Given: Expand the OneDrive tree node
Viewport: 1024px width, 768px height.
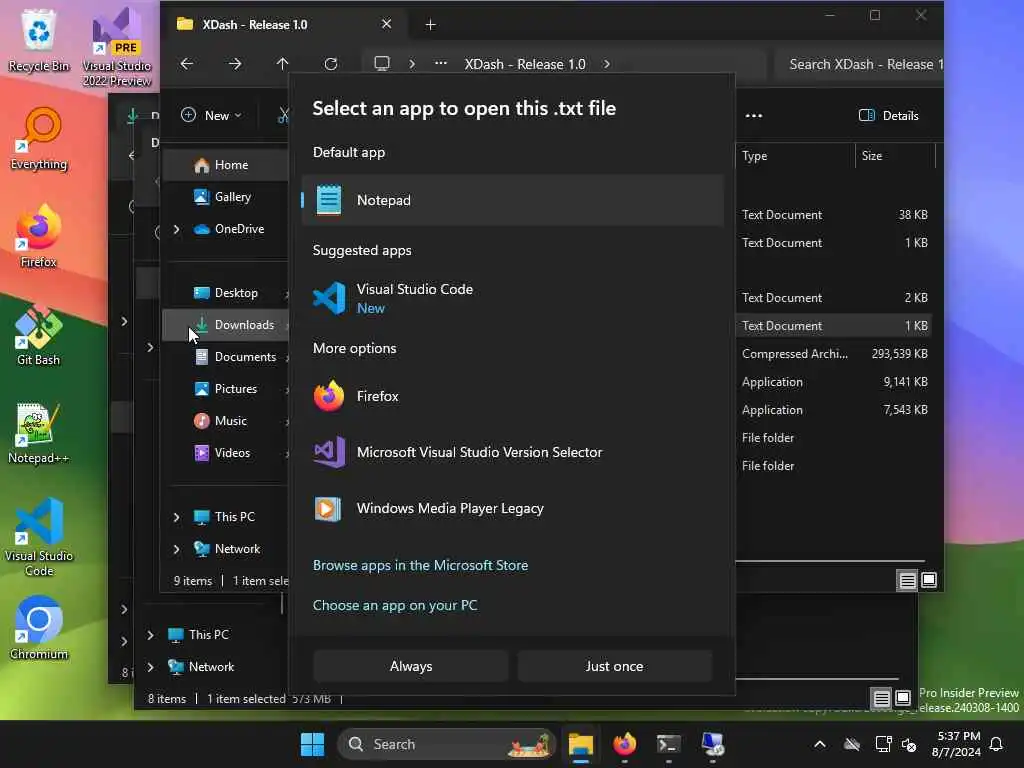Looking at the screenshot, I should point(176,229).
